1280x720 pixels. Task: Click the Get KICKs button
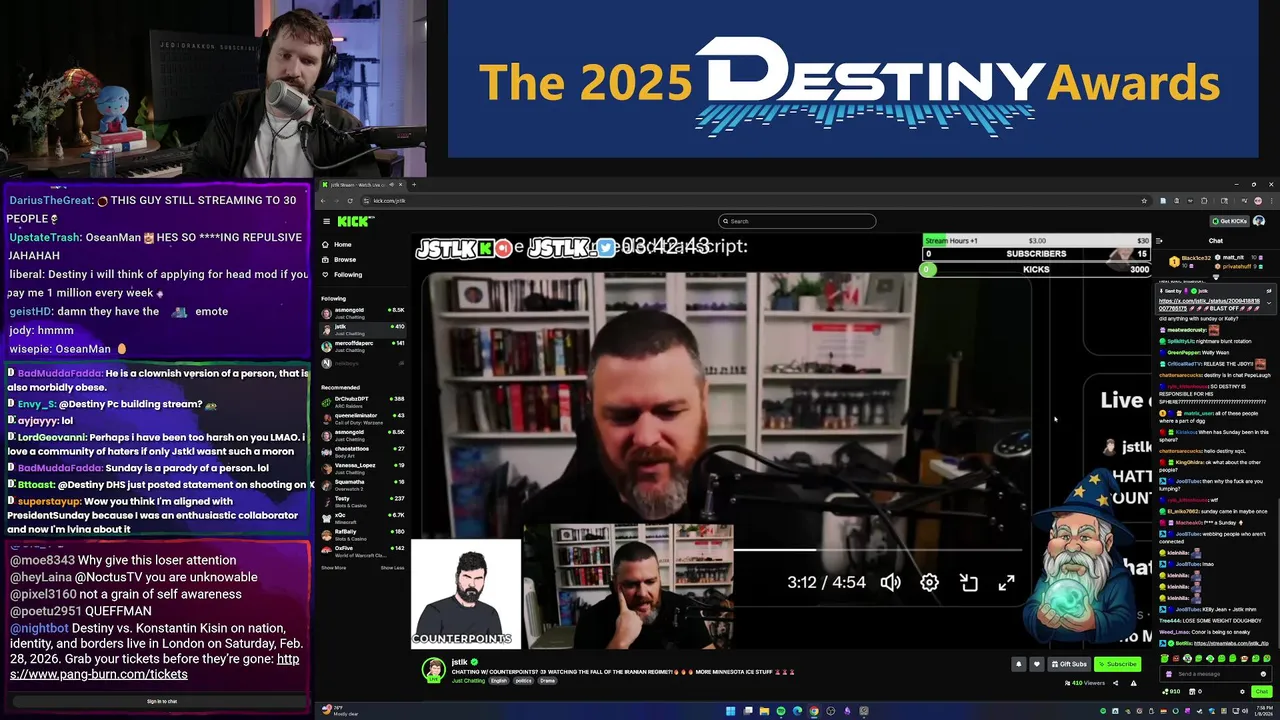coord(1229,221)
